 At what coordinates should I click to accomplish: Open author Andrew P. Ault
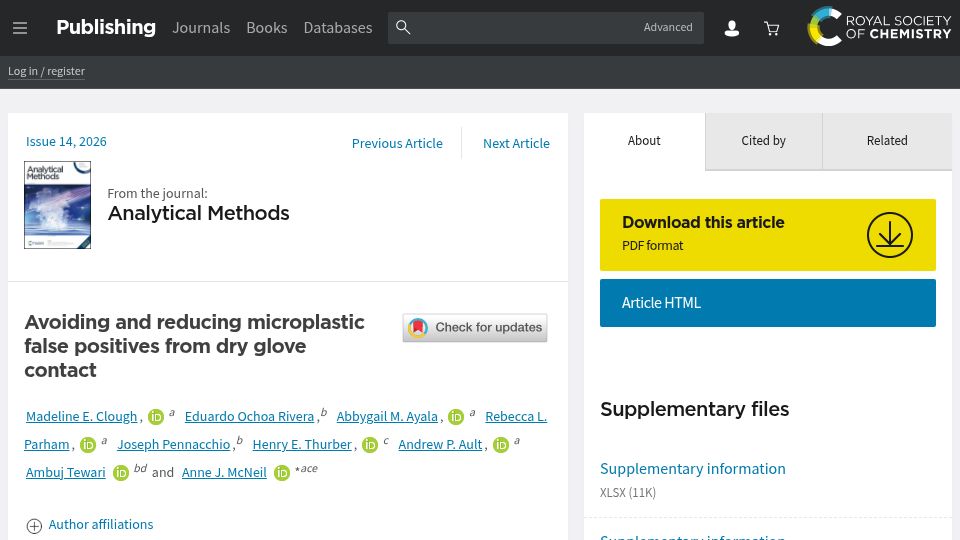440,444
